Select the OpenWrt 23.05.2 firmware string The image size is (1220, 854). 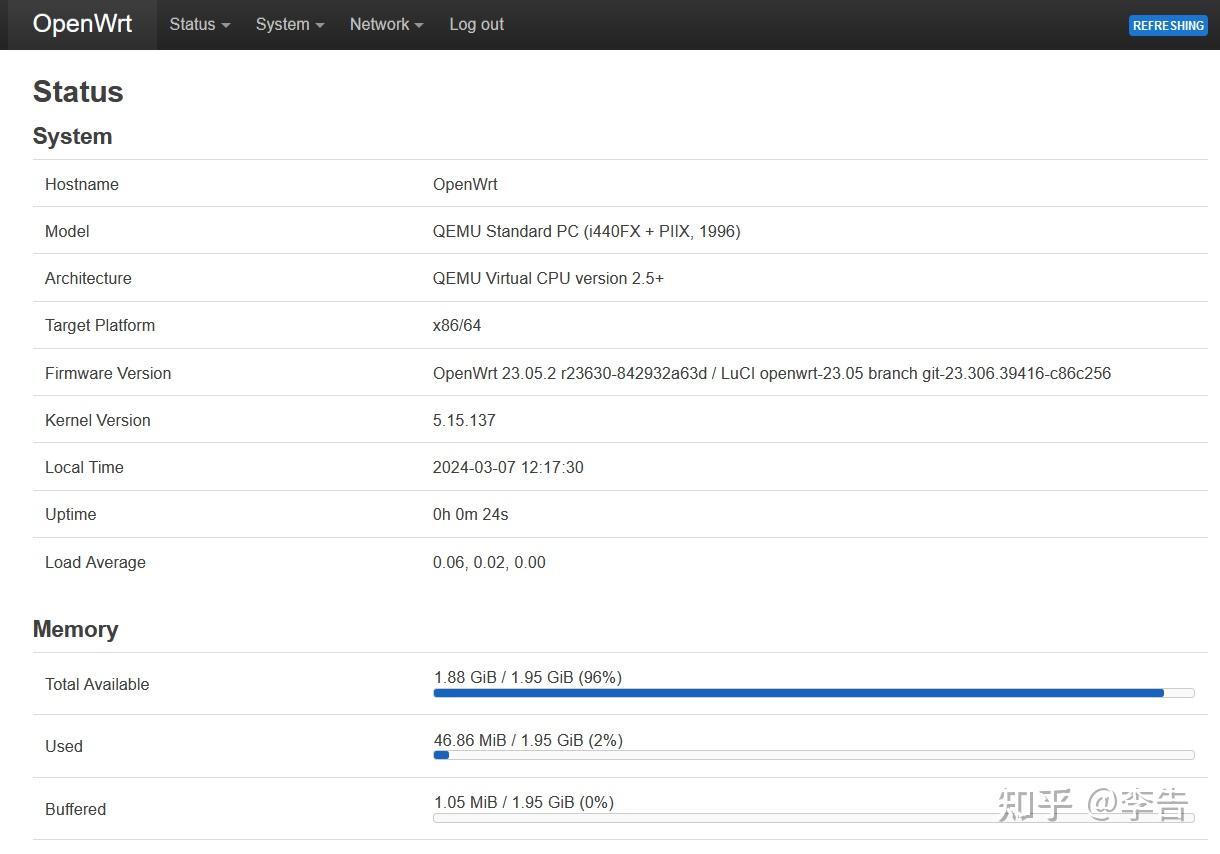(x=772, y=373)
